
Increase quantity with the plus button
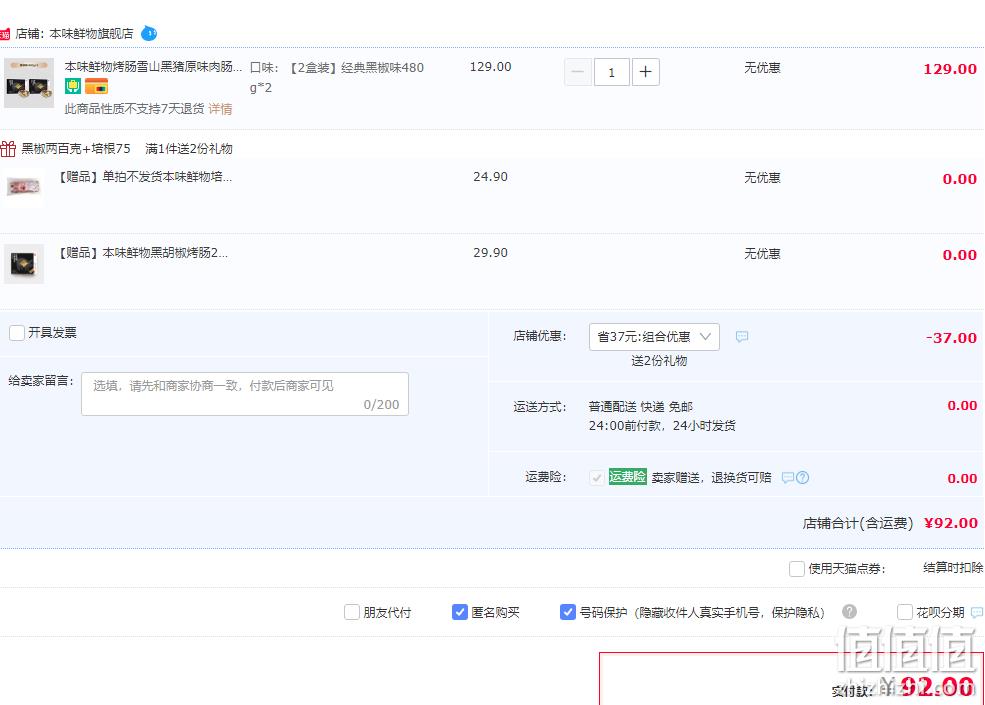645,72
